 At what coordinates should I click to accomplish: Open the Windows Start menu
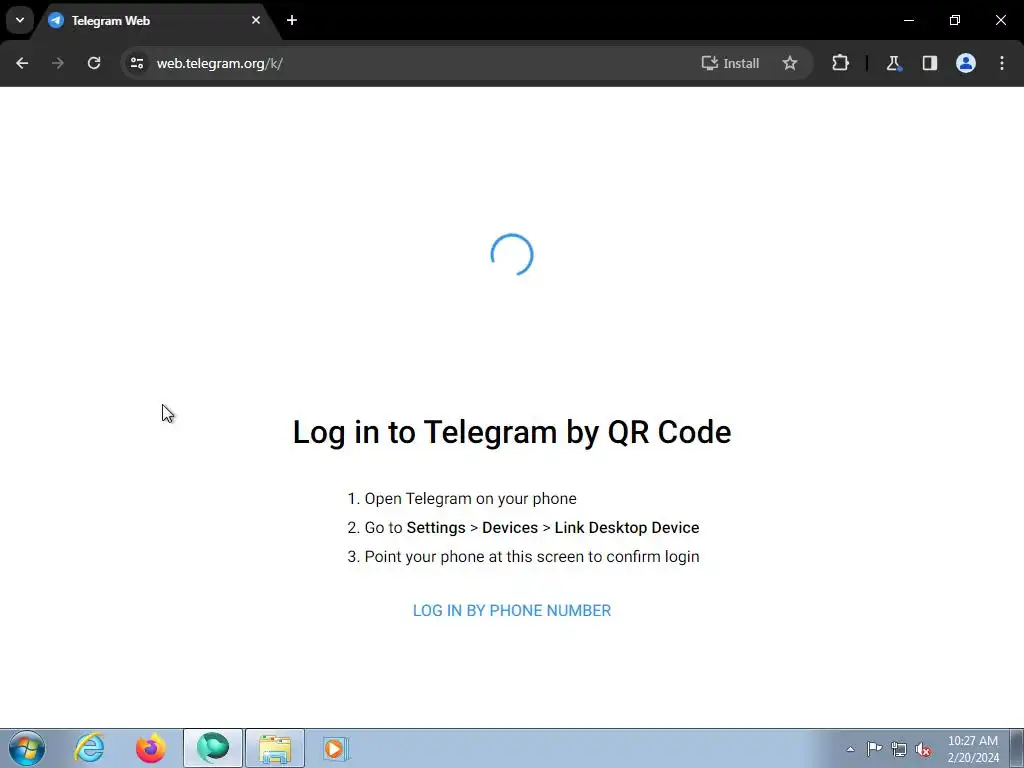pos(27,748)
